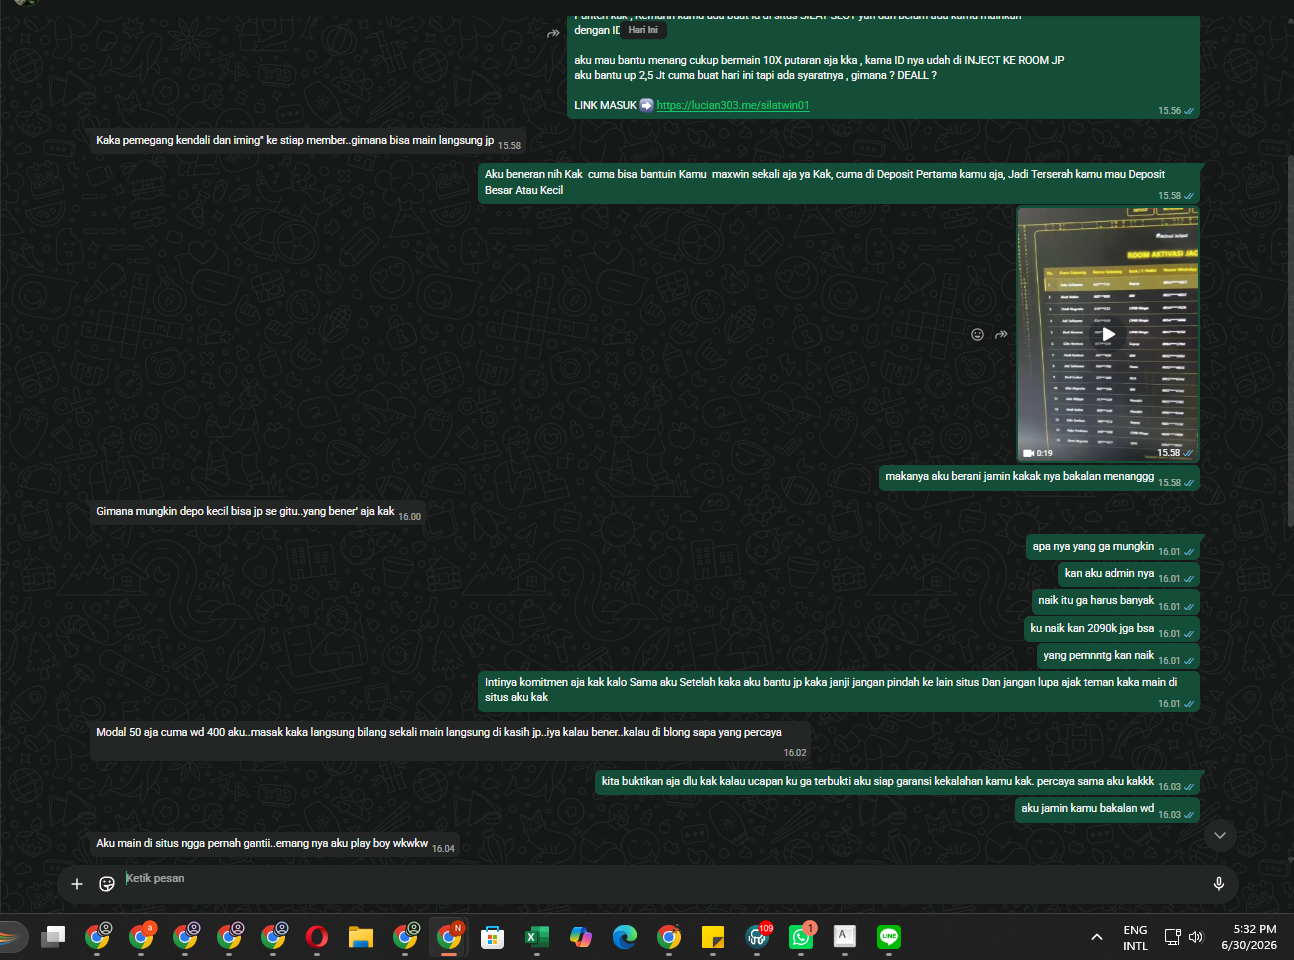Open Copilot from the taskbar
The image size is (1294, 960).
coord(580,937)
